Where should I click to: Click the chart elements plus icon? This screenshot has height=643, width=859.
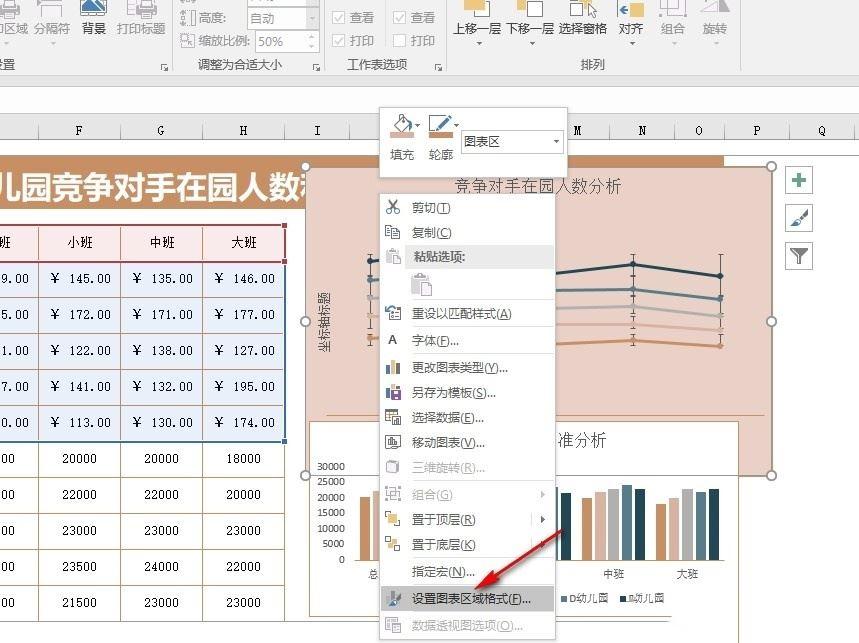click(799, 180)
